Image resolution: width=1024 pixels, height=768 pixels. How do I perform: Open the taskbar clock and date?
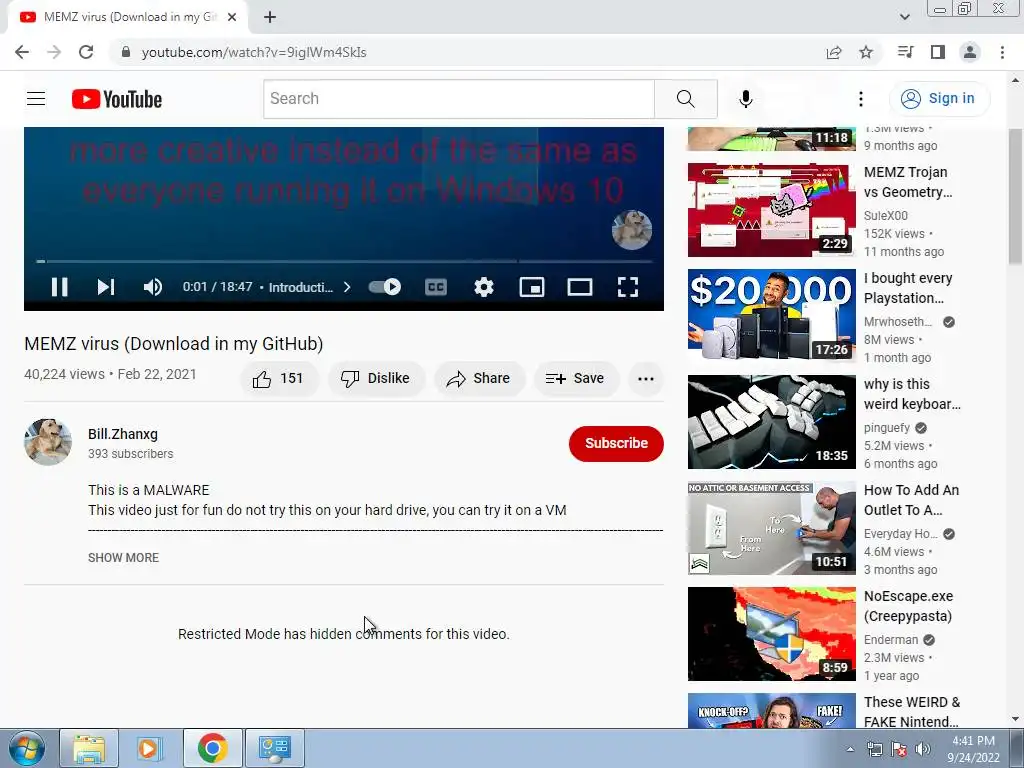coord(973,749)
